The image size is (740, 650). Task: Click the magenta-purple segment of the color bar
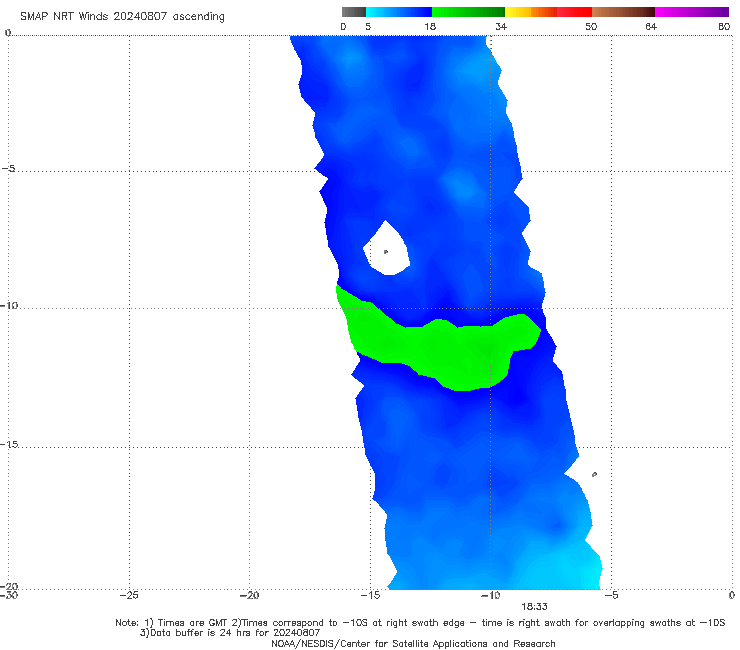(692, 12)
